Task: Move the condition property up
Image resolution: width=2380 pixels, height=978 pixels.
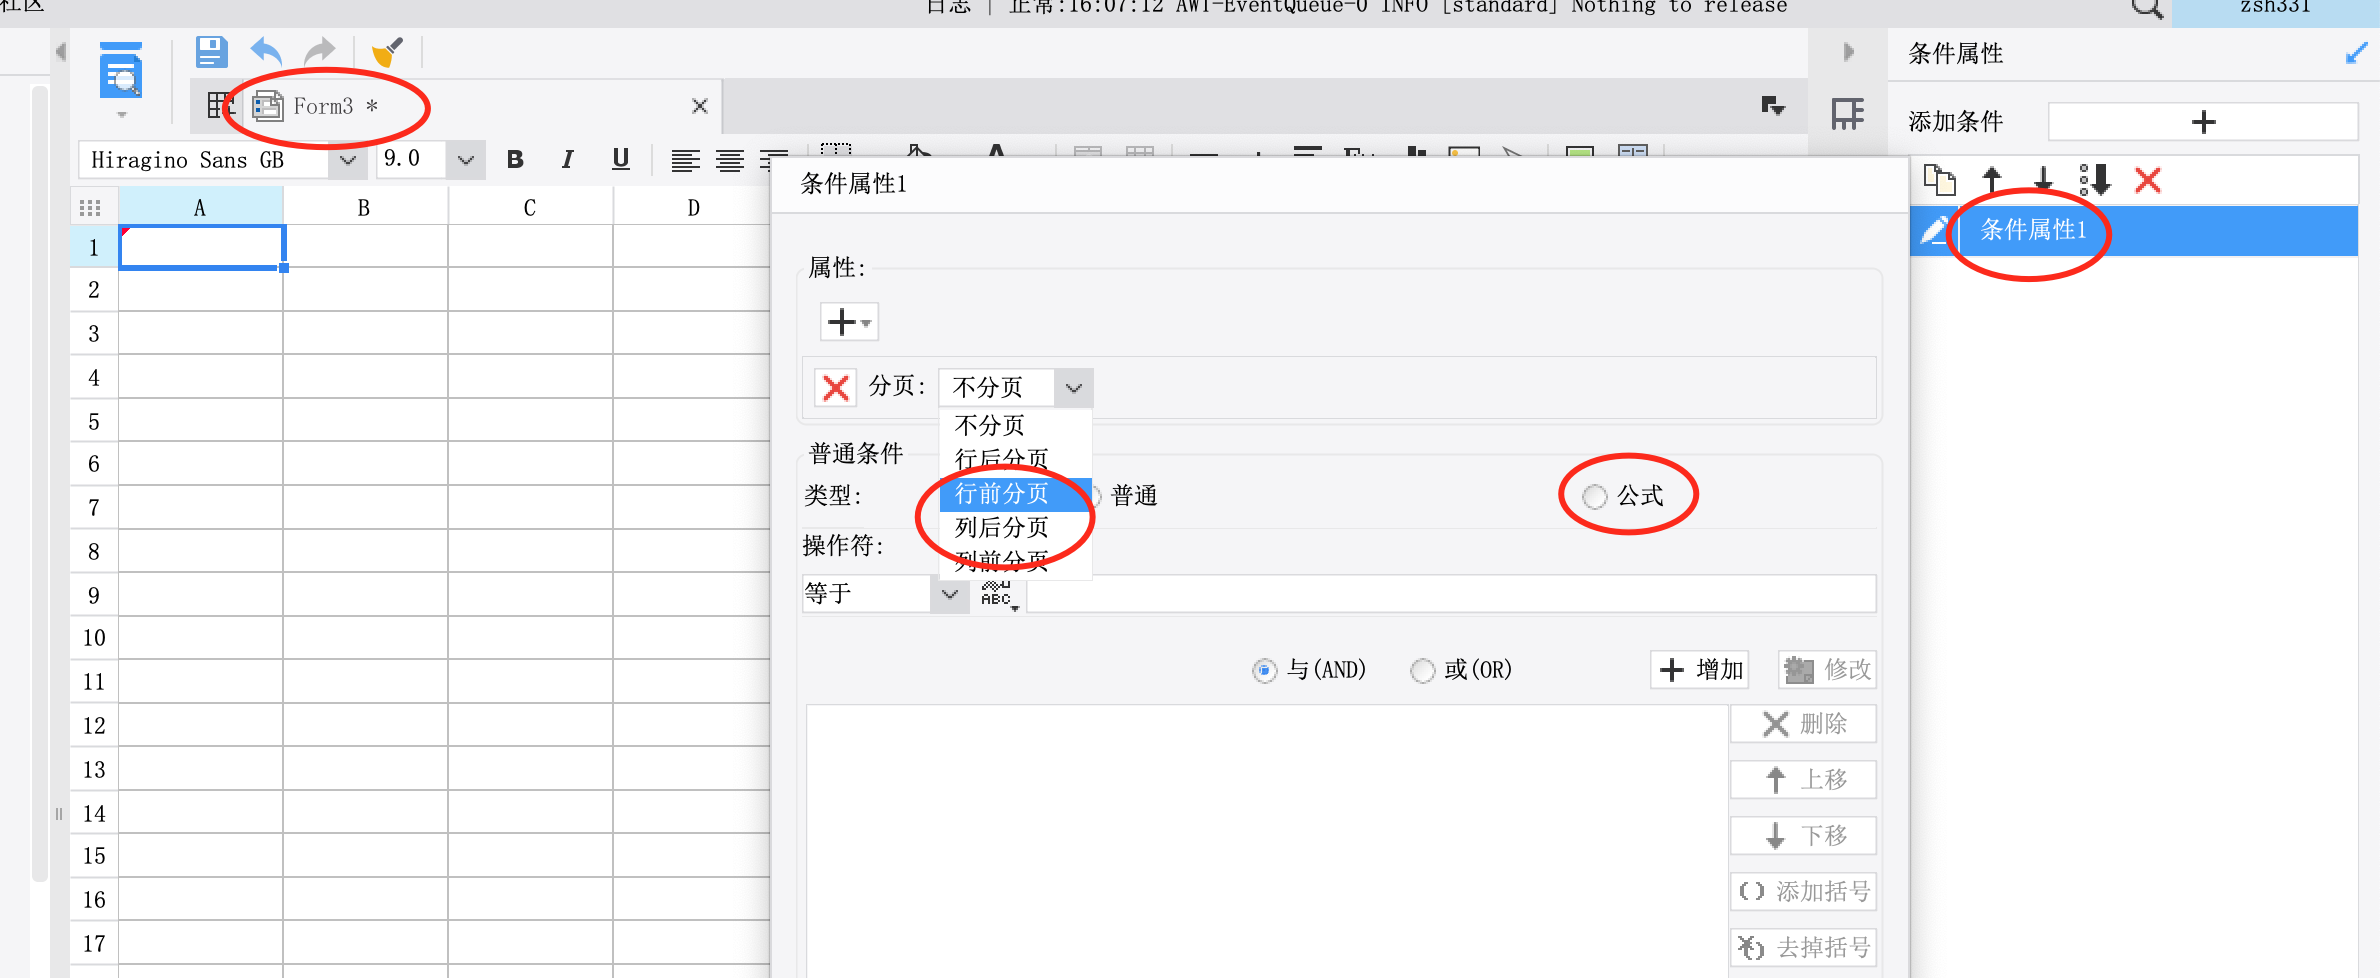Action: coord(1992,180)
